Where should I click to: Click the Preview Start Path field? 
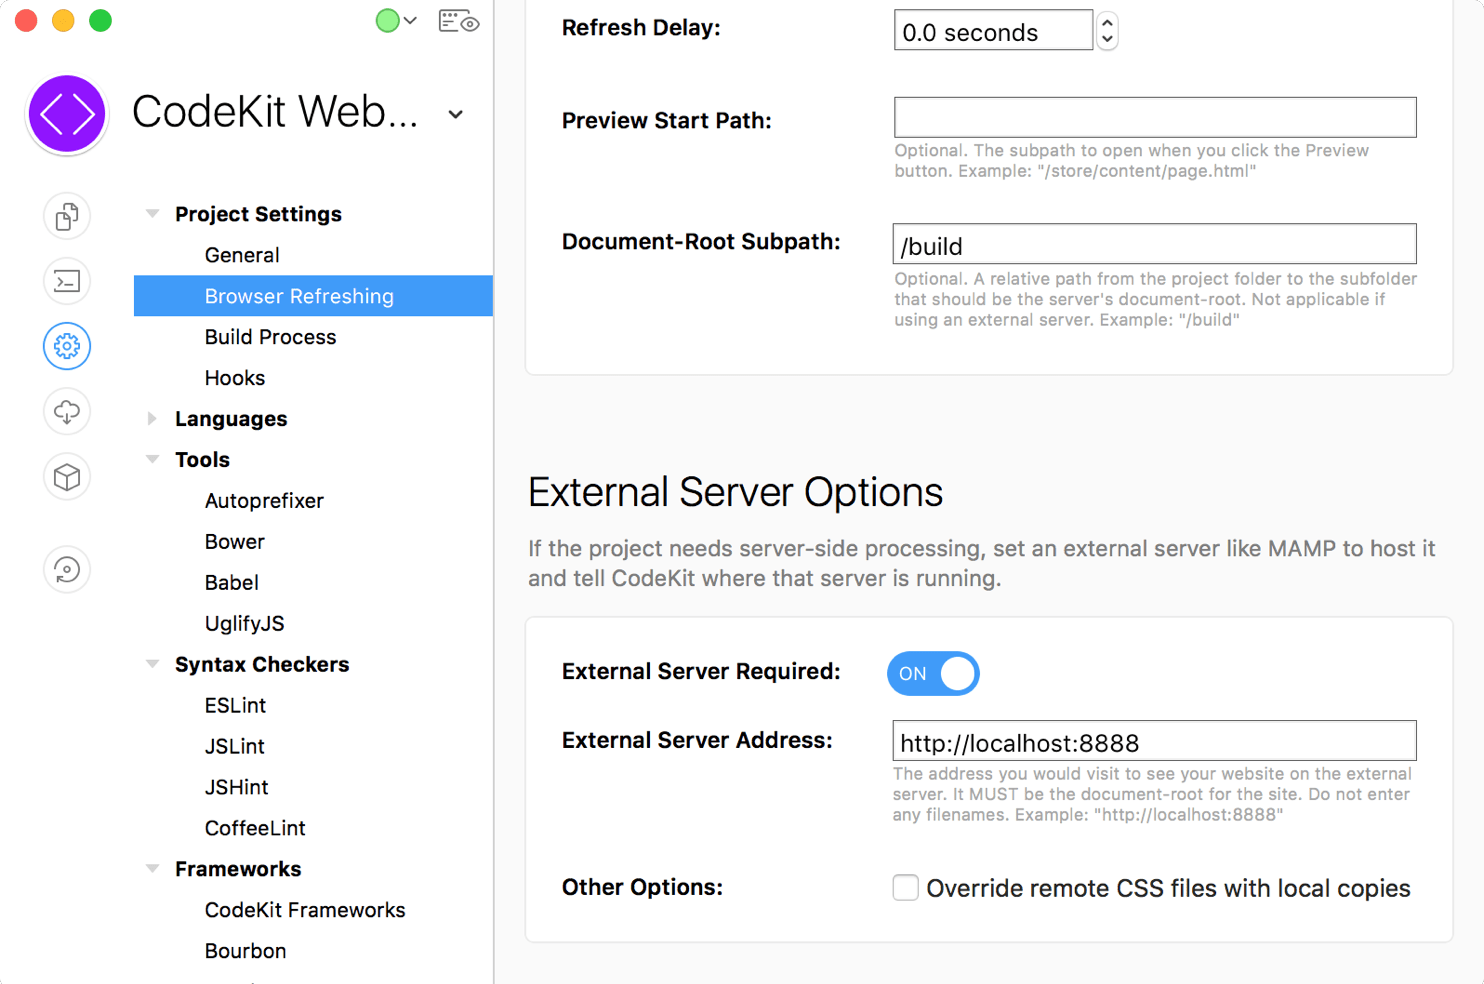click(1155, 117)
